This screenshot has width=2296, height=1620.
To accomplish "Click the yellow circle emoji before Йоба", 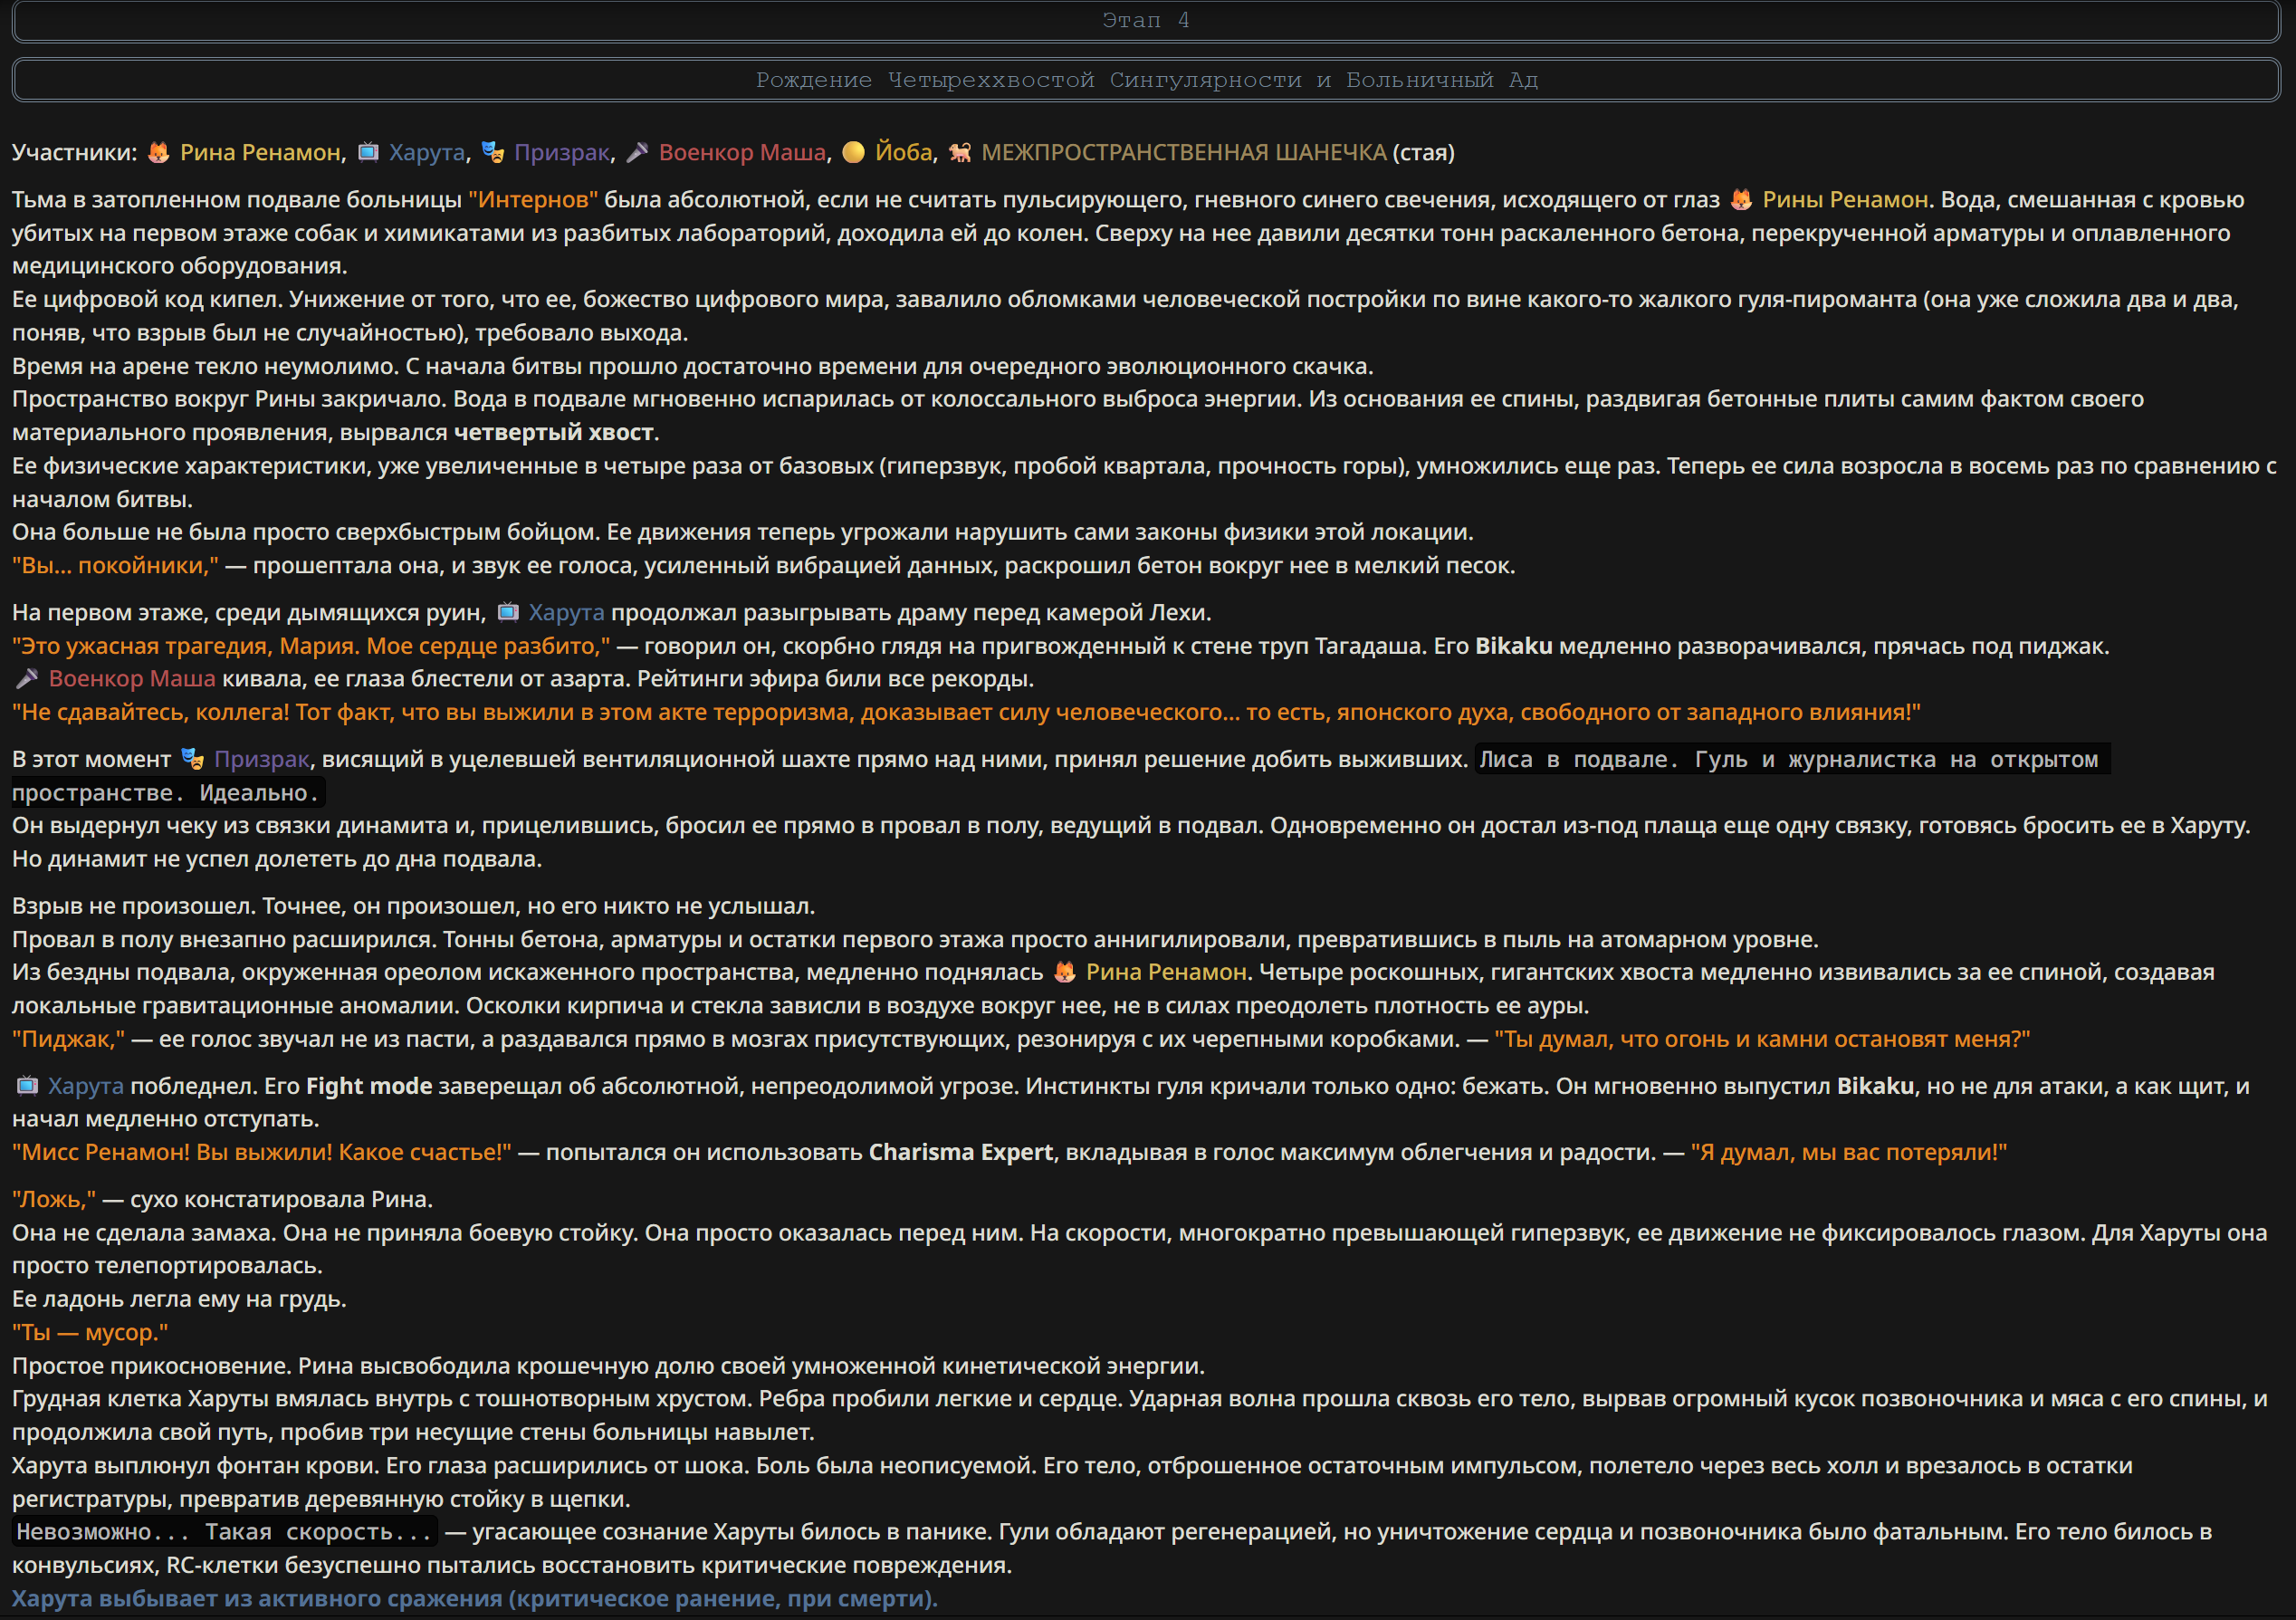I will 853,152.
